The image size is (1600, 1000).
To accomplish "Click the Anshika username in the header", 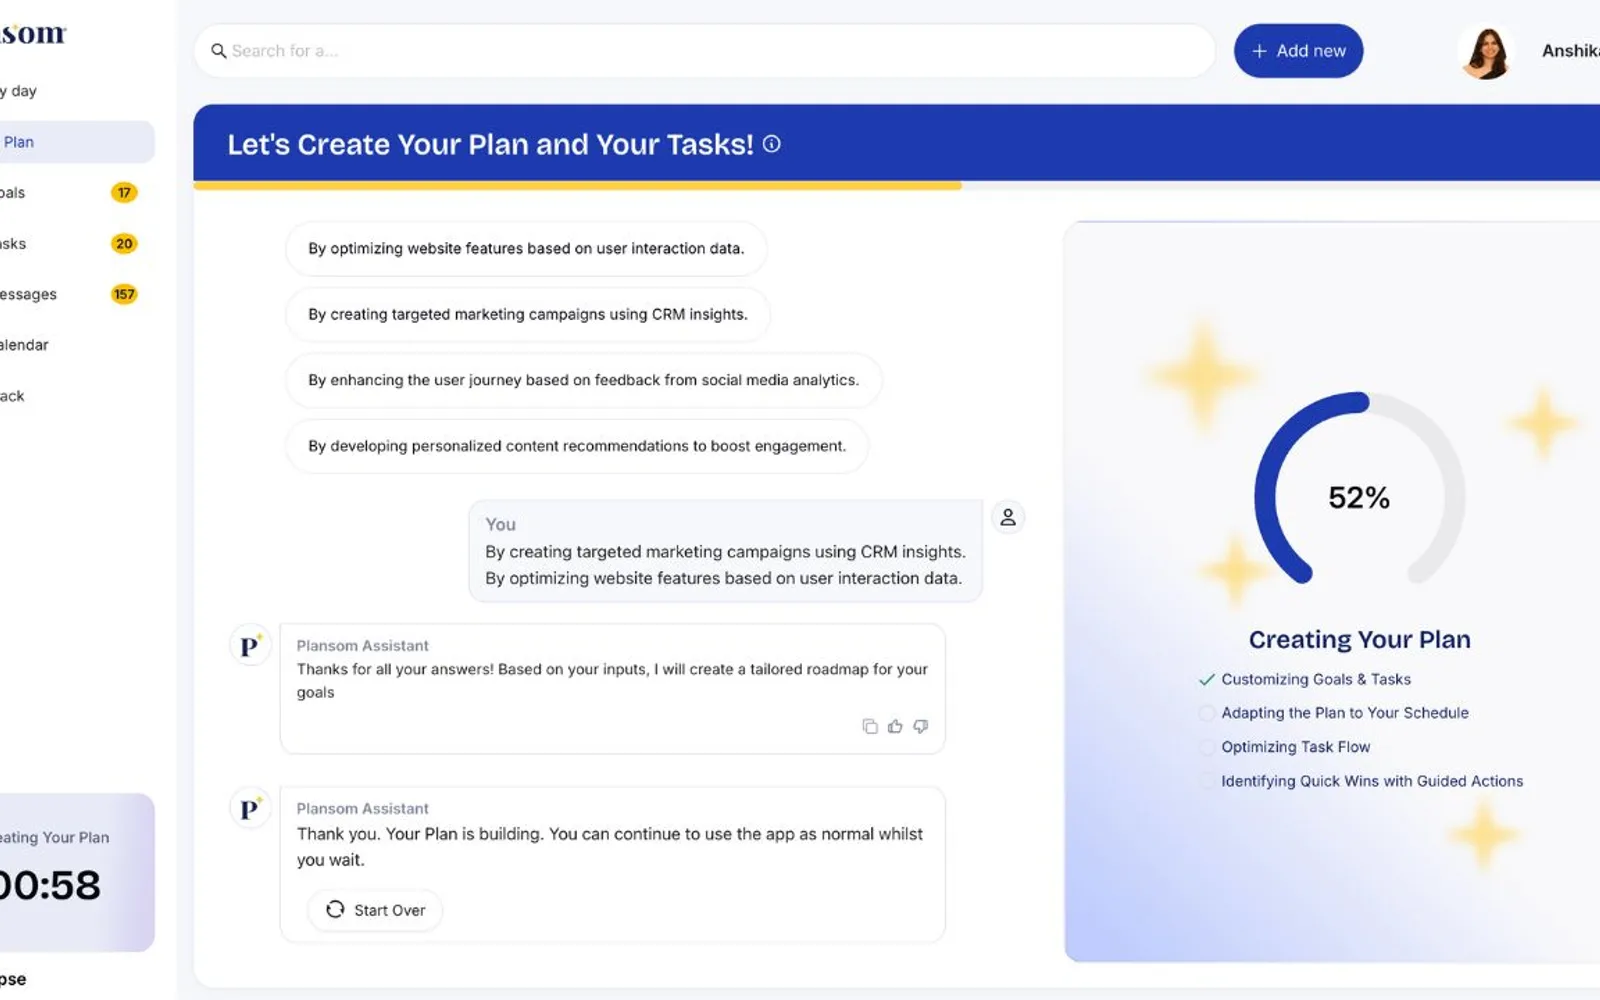I will pos(1570,51).
